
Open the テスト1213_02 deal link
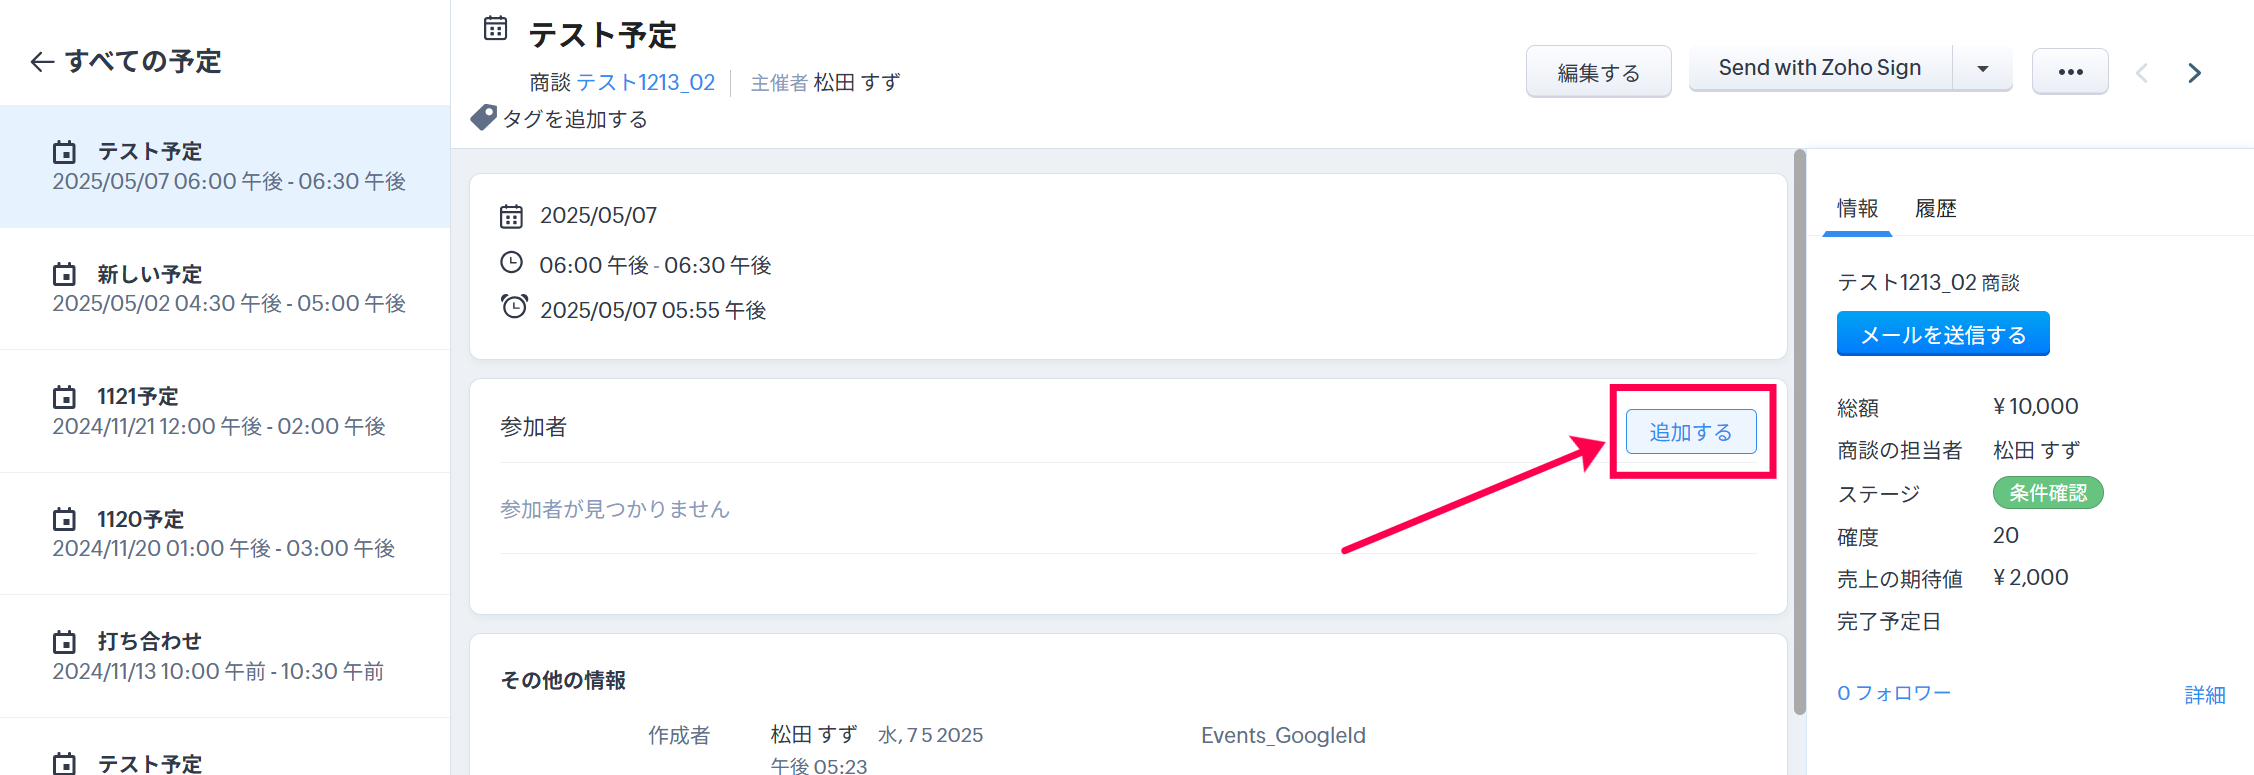tap(646, 82)
